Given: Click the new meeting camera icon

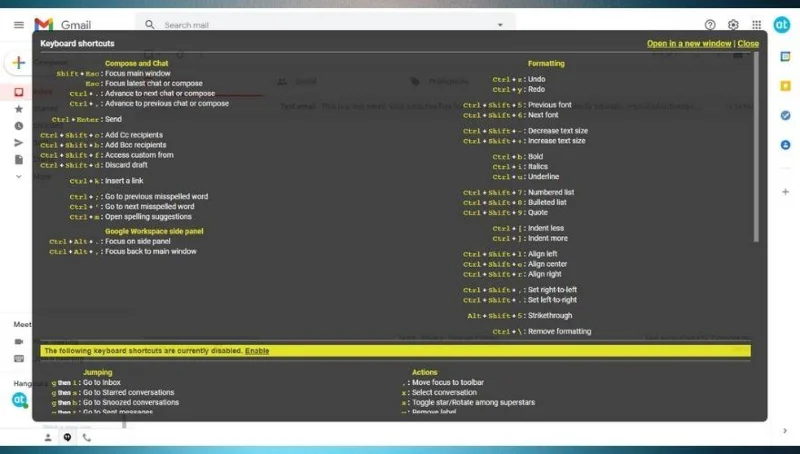Looking at the screenshot, I should (19, 342).
